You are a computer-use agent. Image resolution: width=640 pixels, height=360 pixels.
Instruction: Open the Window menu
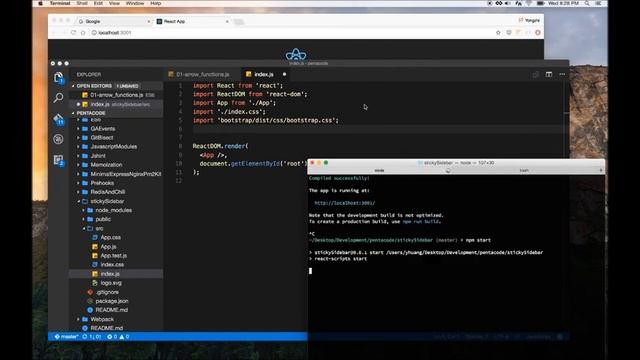point(135,3)
